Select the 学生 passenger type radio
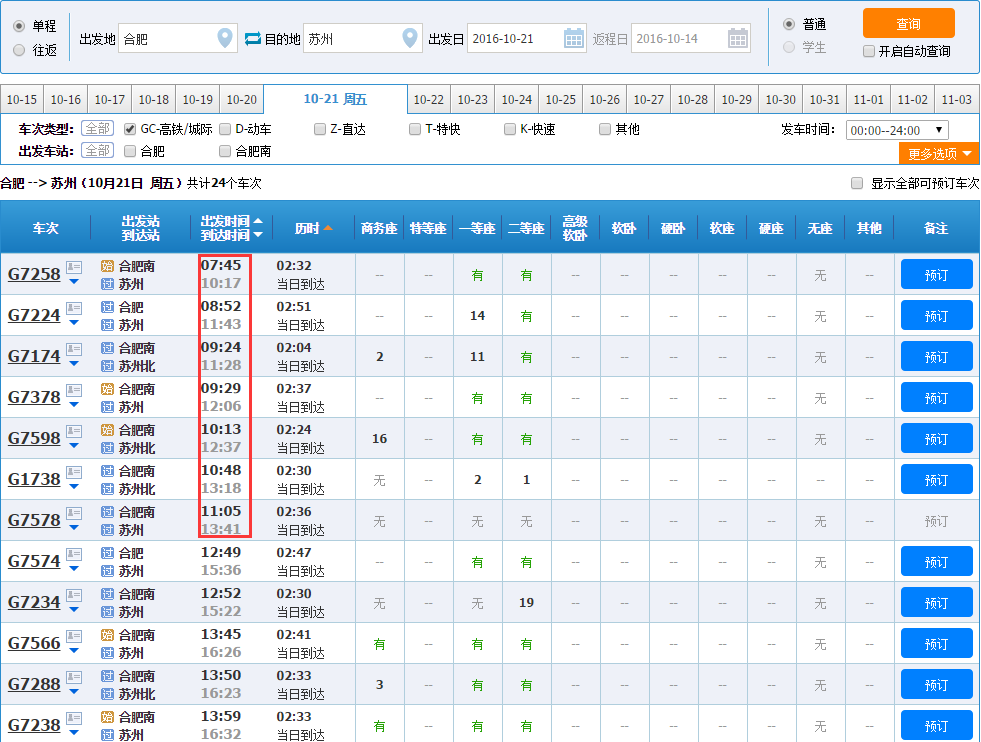Viewport: 981px width, 742px height. tap(789, 47)
